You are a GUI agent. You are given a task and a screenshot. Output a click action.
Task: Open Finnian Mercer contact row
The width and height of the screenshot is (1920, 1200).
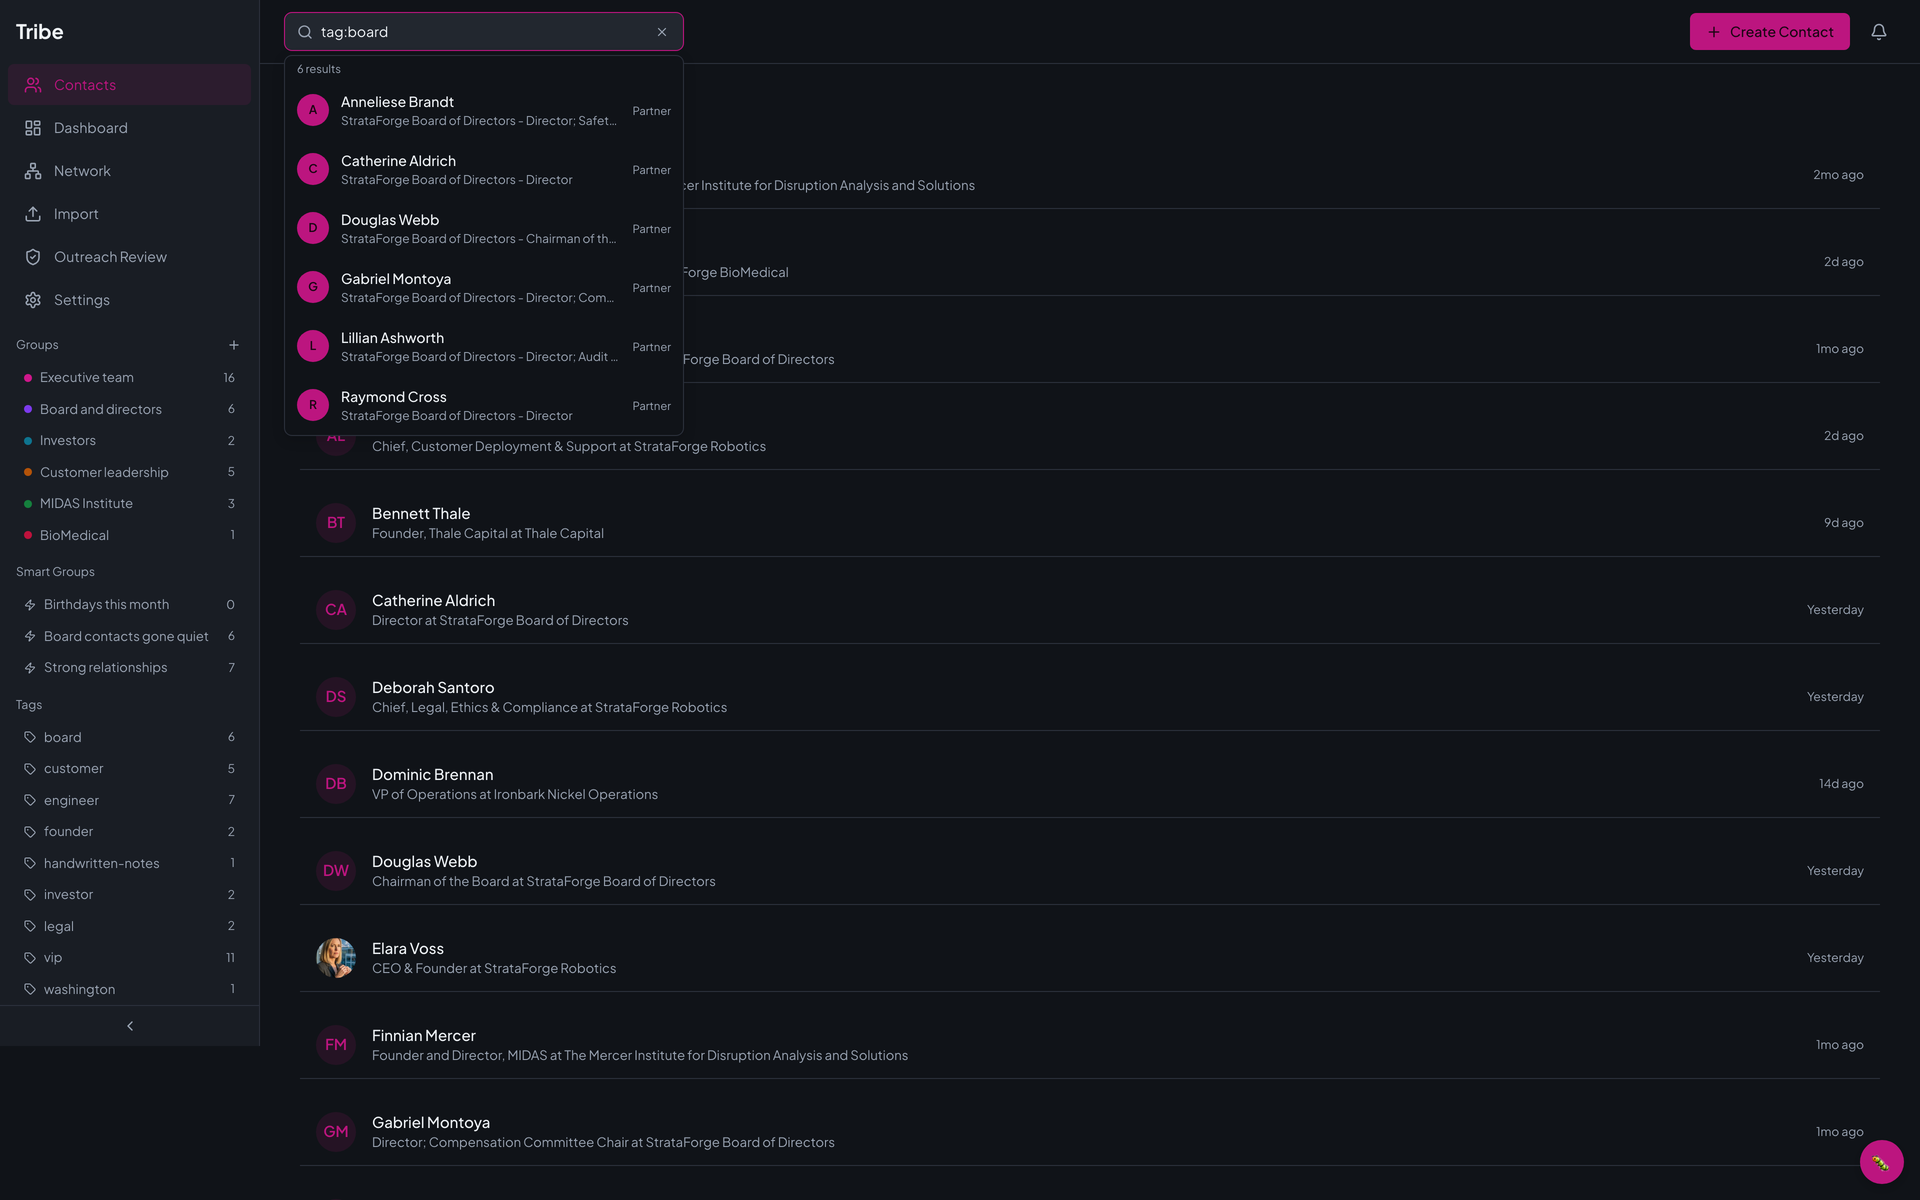[x=1090, y=1045]
